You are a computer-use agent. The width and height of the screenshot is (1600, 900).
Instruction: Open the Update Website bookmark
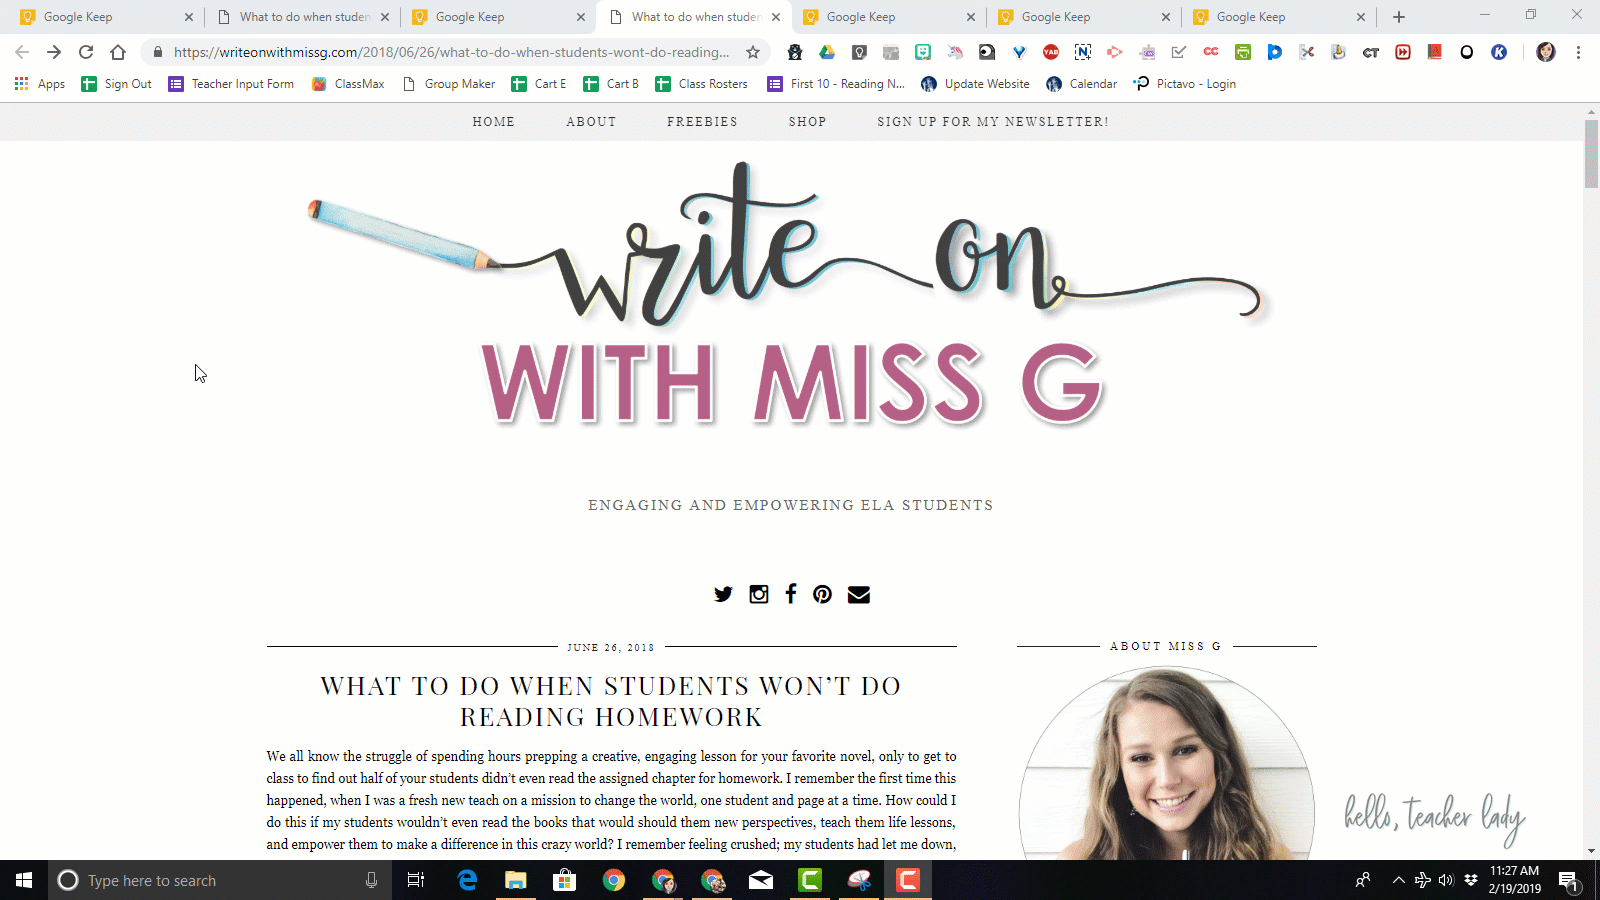point(975,84)
